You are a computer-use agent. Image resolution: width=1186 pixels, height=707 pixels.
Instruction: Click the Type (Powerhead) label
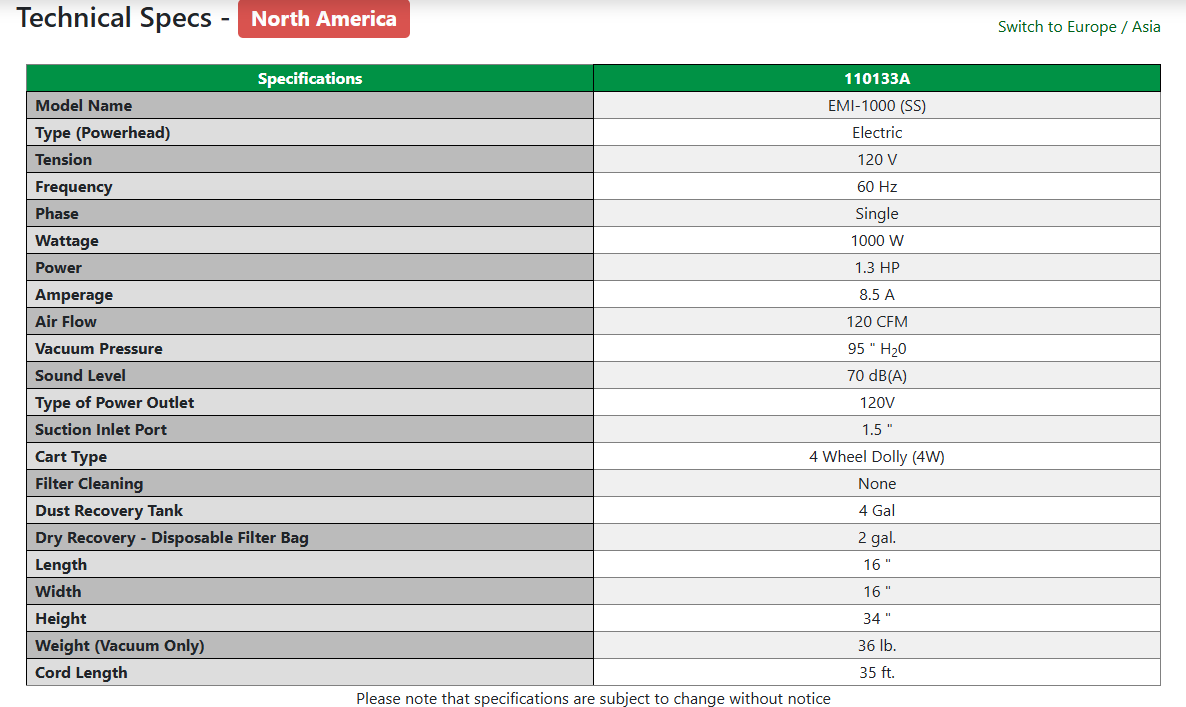[x=103, y=133]
